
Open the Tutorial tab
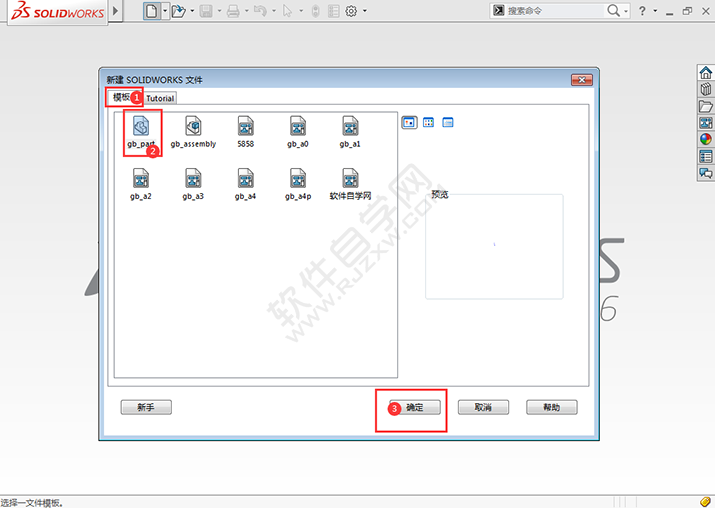pyautogui.click(x=160, y=98)
